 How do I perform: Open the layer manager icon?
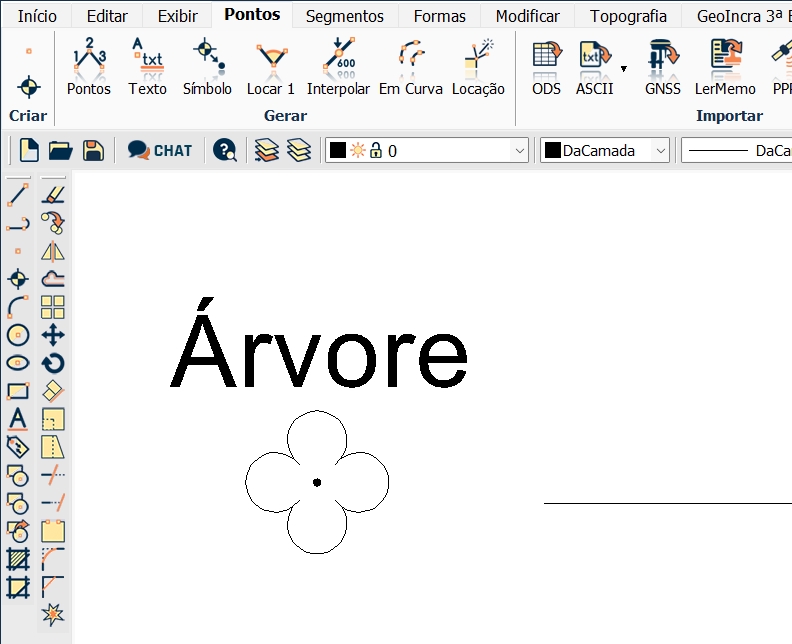click(267, 151)
